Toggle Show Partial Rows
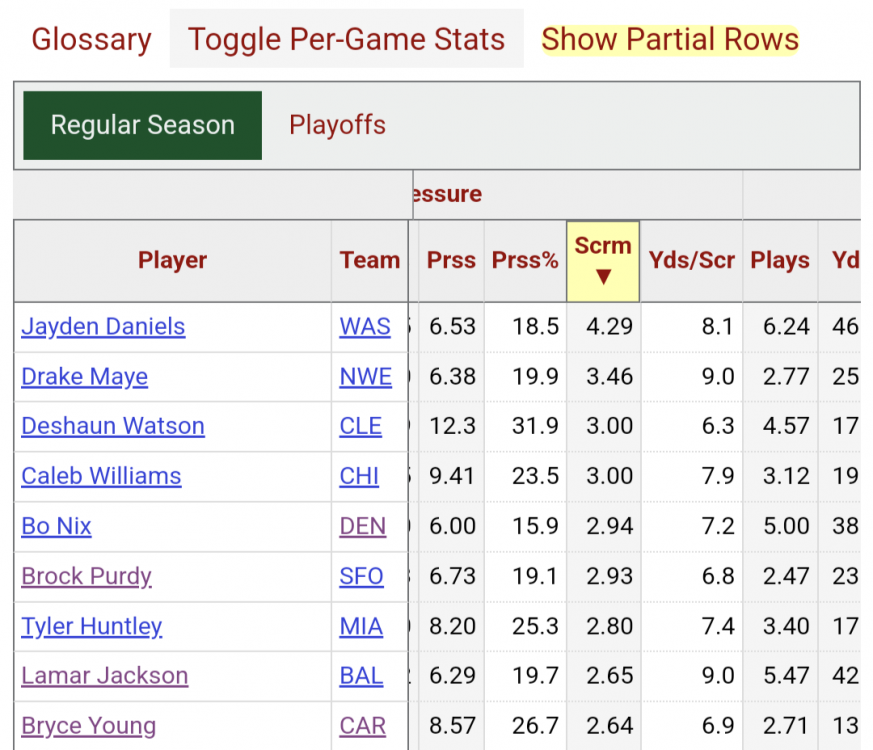Viewport: 873px width, 750px height. [x=670, y=40]
